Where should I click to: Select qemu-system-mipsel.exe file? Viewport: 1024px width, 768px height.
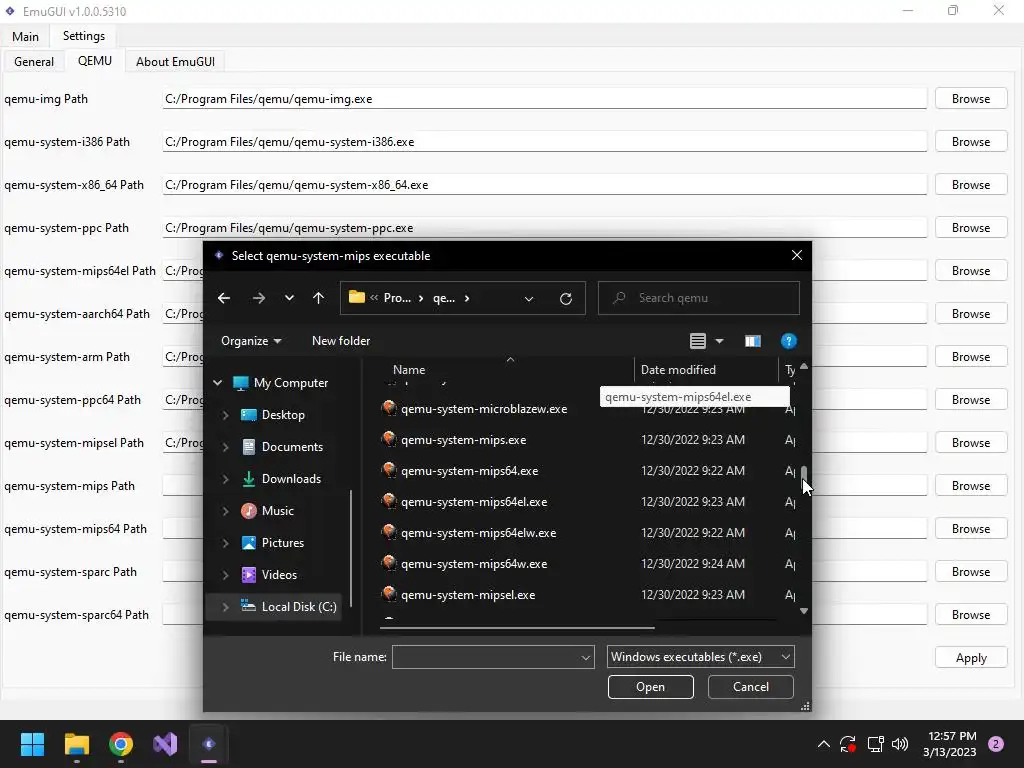coord(468,595)
